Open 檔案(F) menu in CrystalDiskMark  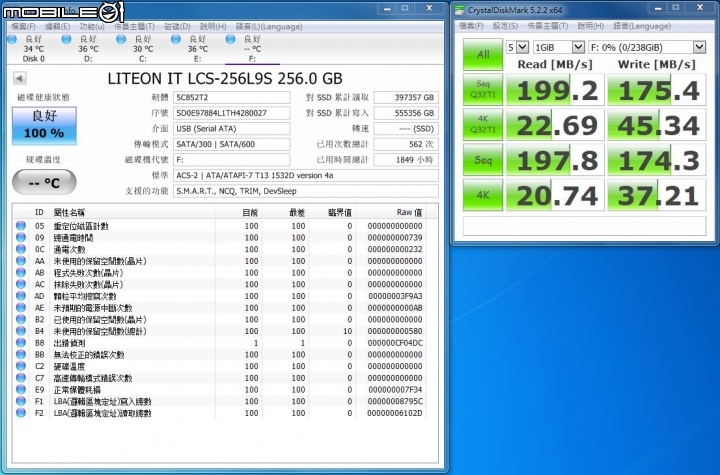471,26
